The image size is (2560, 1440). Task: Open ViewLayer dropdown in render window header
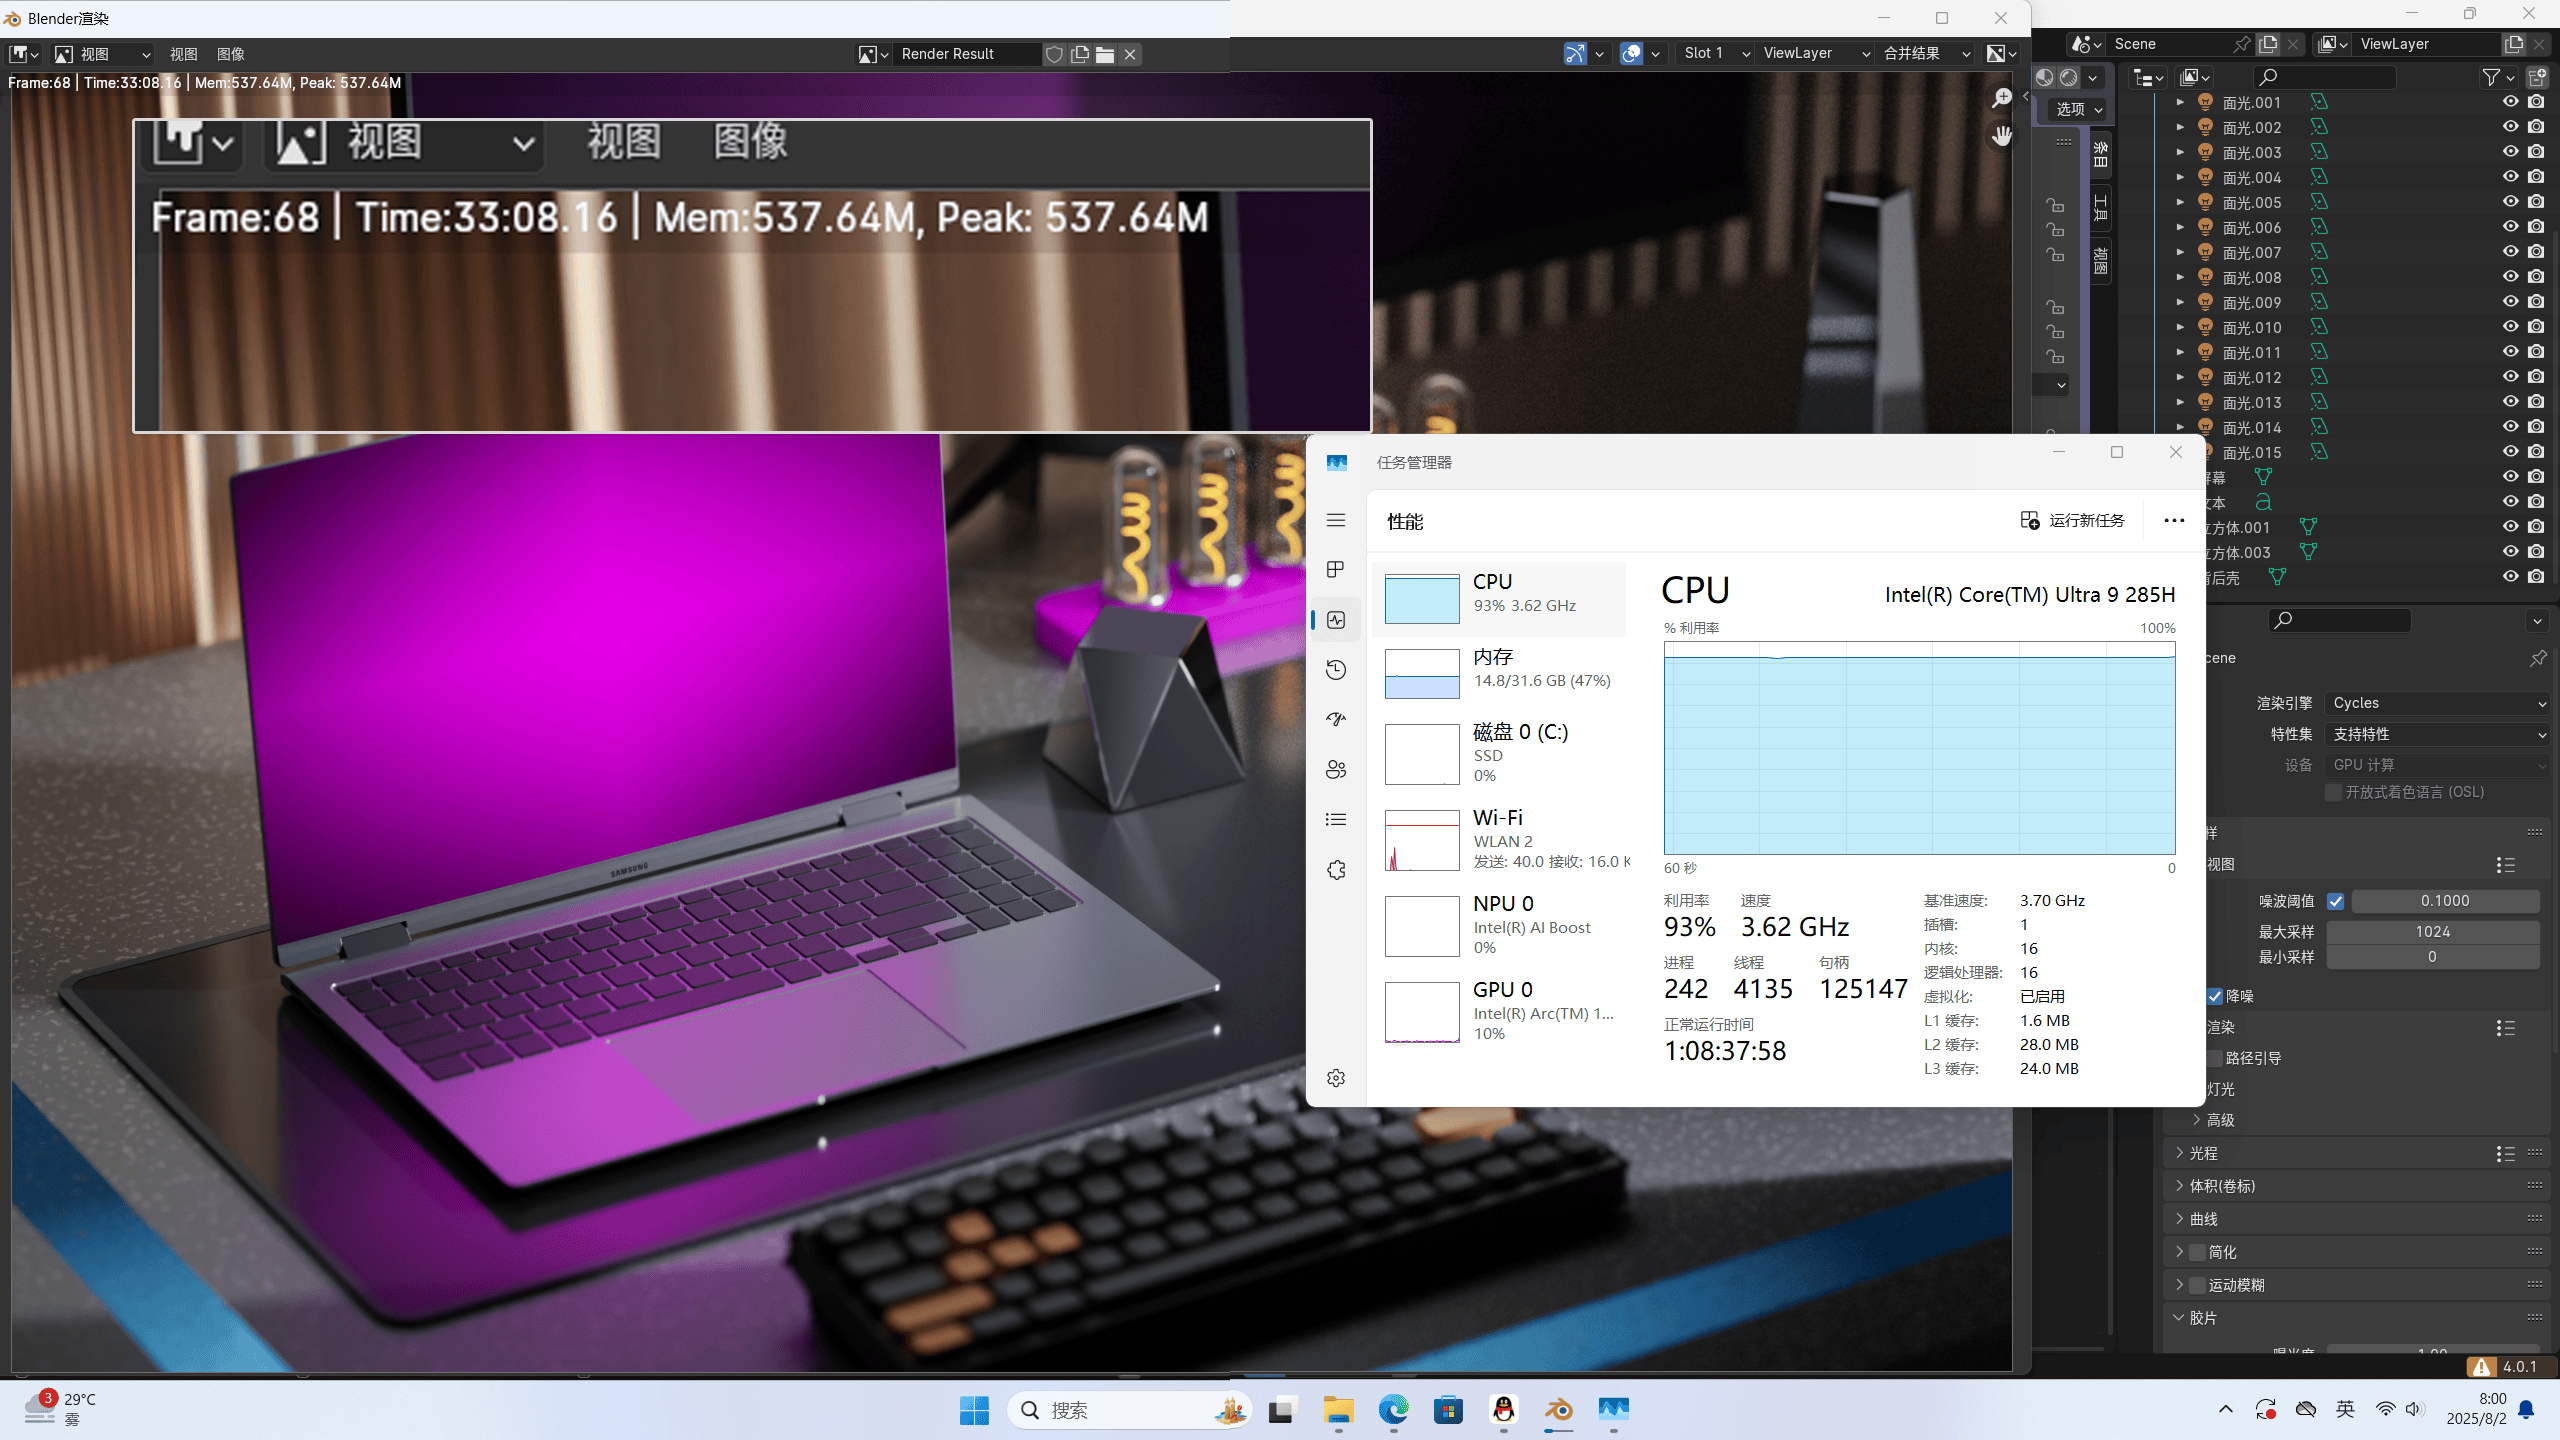click(1815, 54)
